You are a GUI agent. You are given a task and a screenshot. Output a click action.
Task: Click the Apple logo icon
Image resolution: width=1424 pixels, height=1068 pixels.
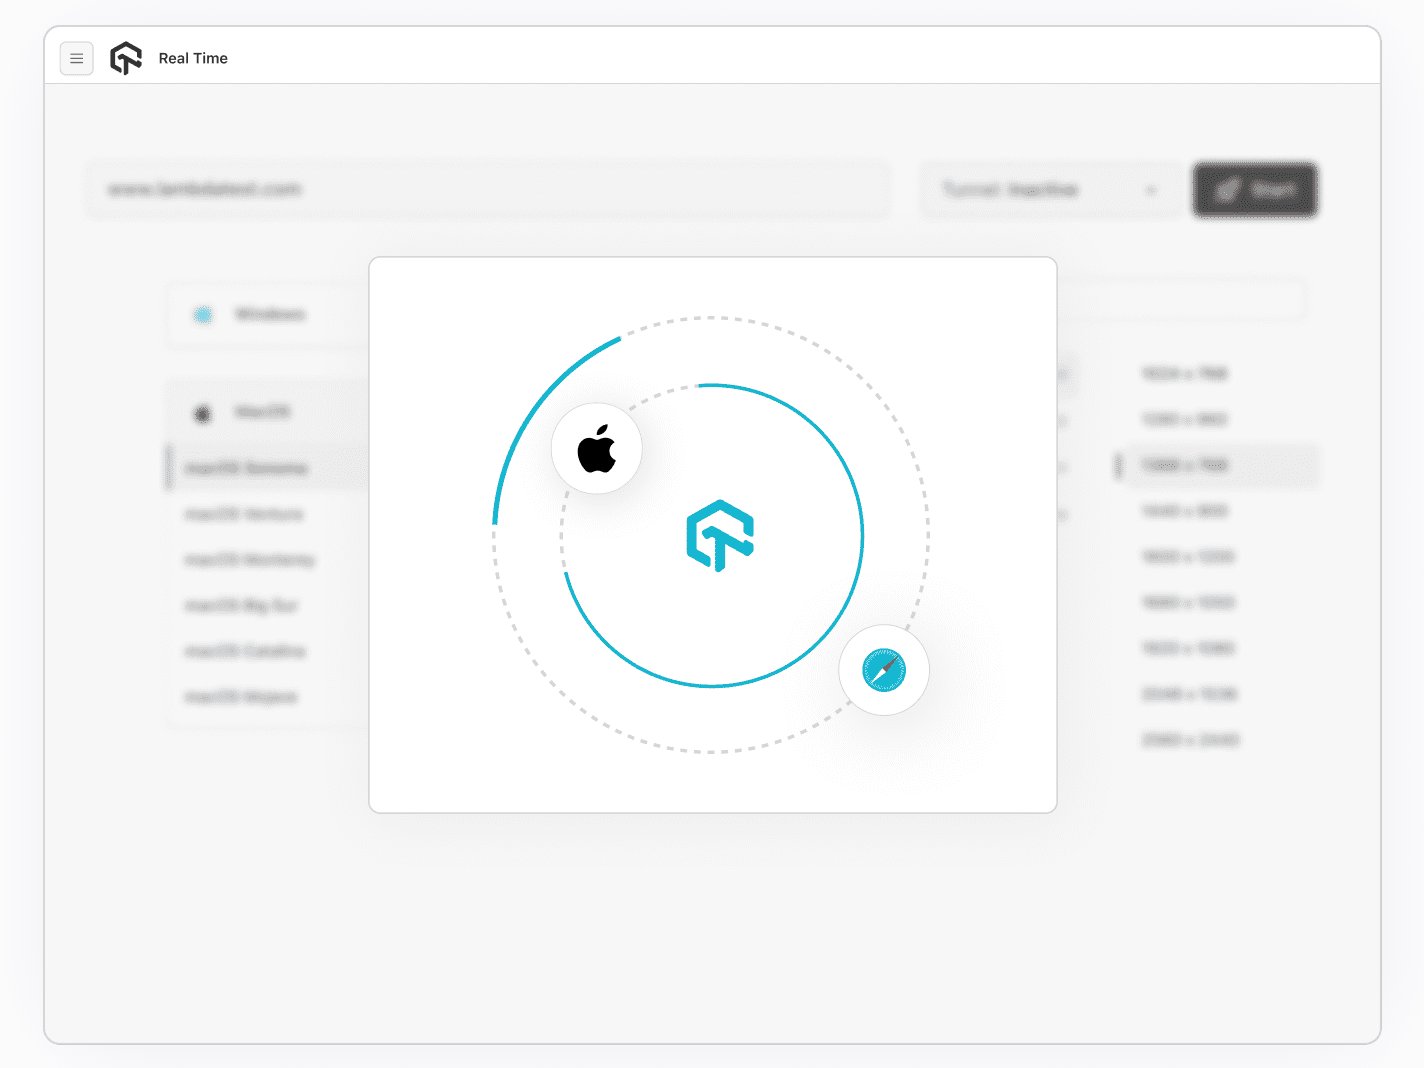point(597,449)
